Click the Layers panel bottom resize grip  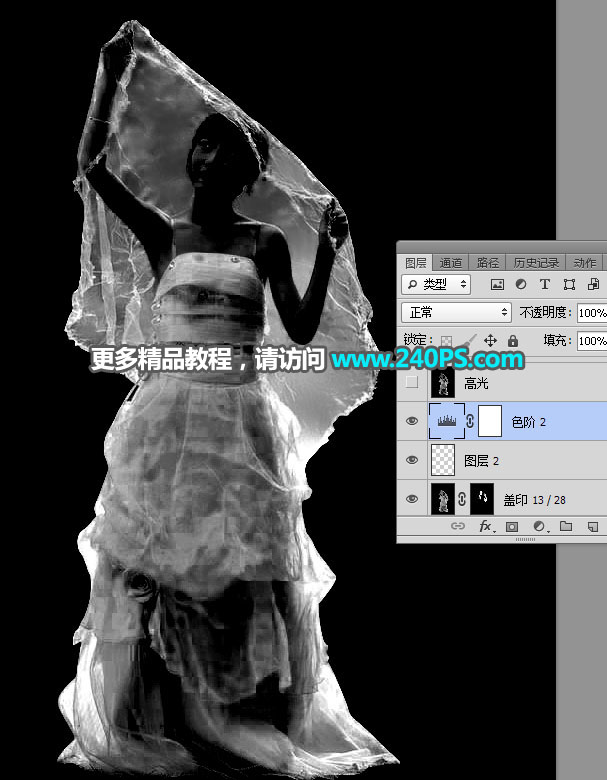tap(525, 539)
